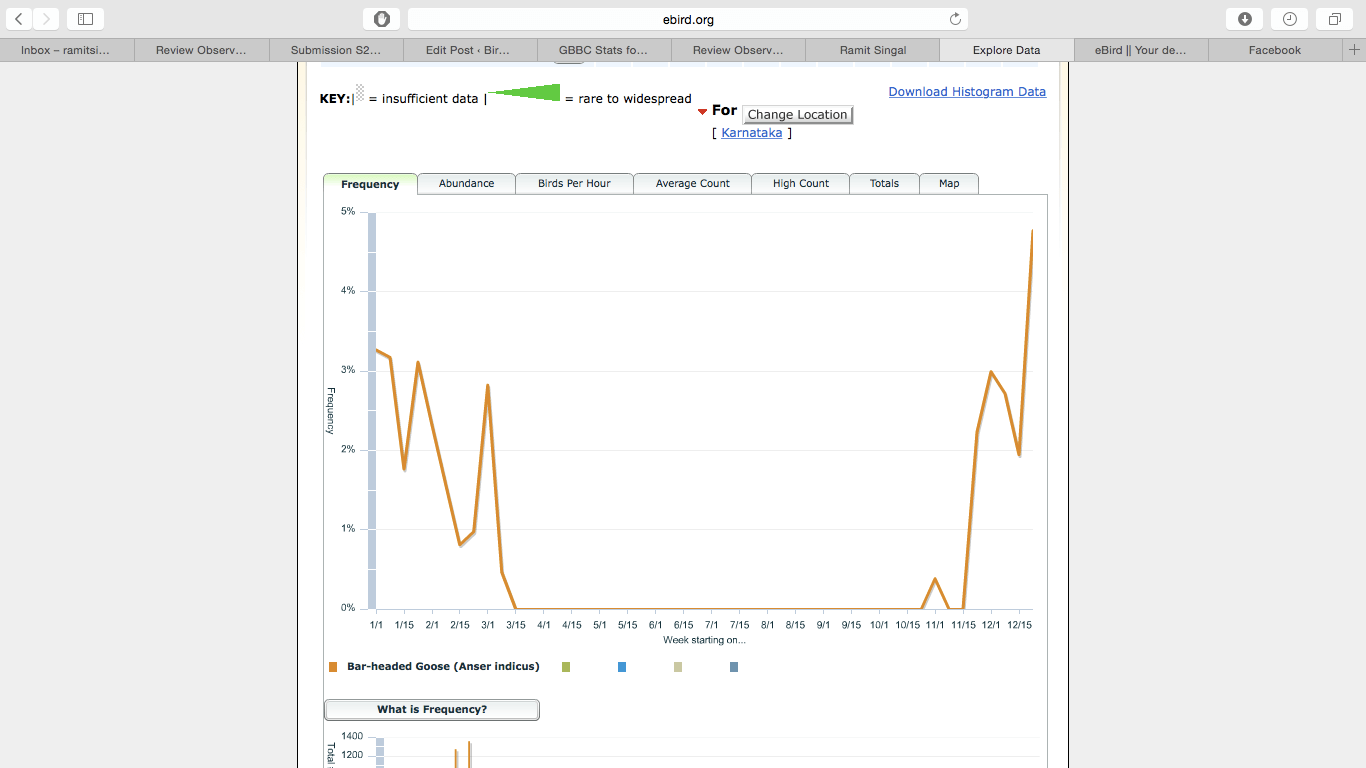Screen dimensions: 1366x768
Task: Open the Safari history clock button
Action: pyautogui.click(x=1290, y=19)
